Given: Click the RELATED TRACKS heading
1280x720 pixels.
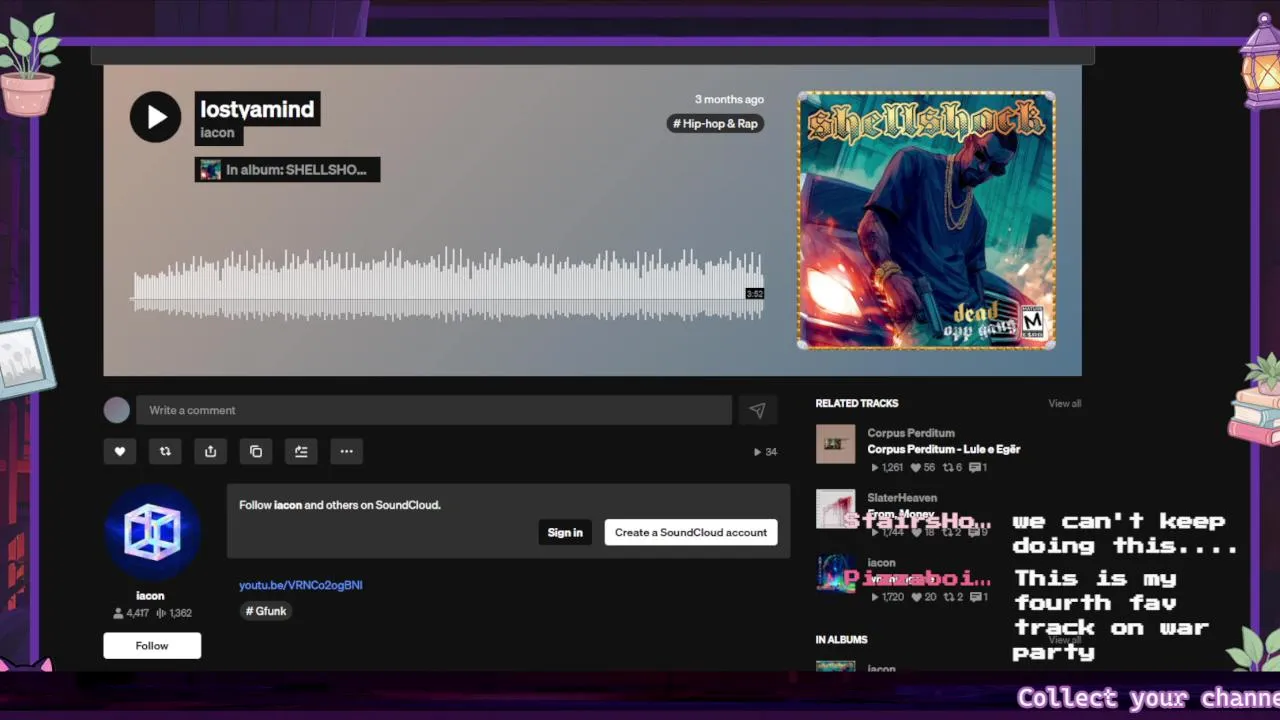Looking at the screenshot, I should (x=857, y=403).
